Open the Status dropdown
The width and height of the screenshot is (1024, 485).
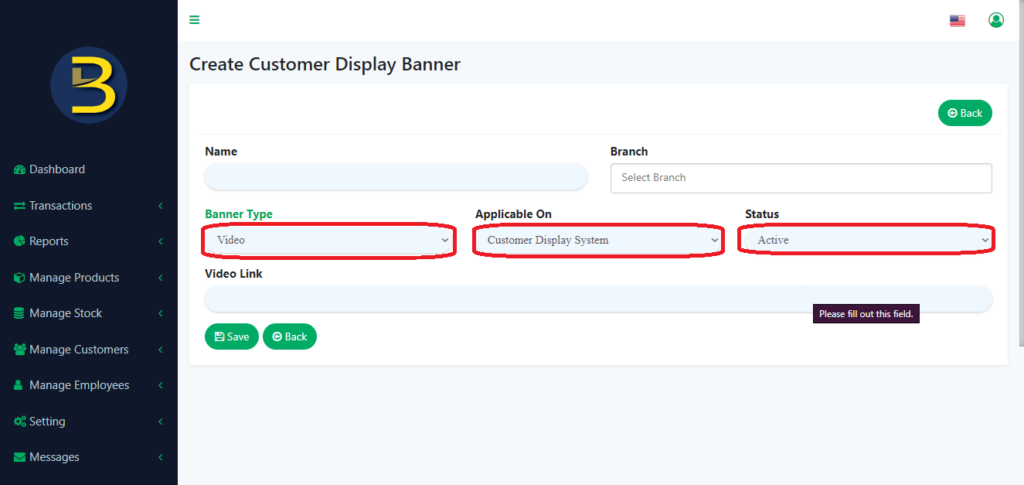pyautogui.click(x=869, y=240)
